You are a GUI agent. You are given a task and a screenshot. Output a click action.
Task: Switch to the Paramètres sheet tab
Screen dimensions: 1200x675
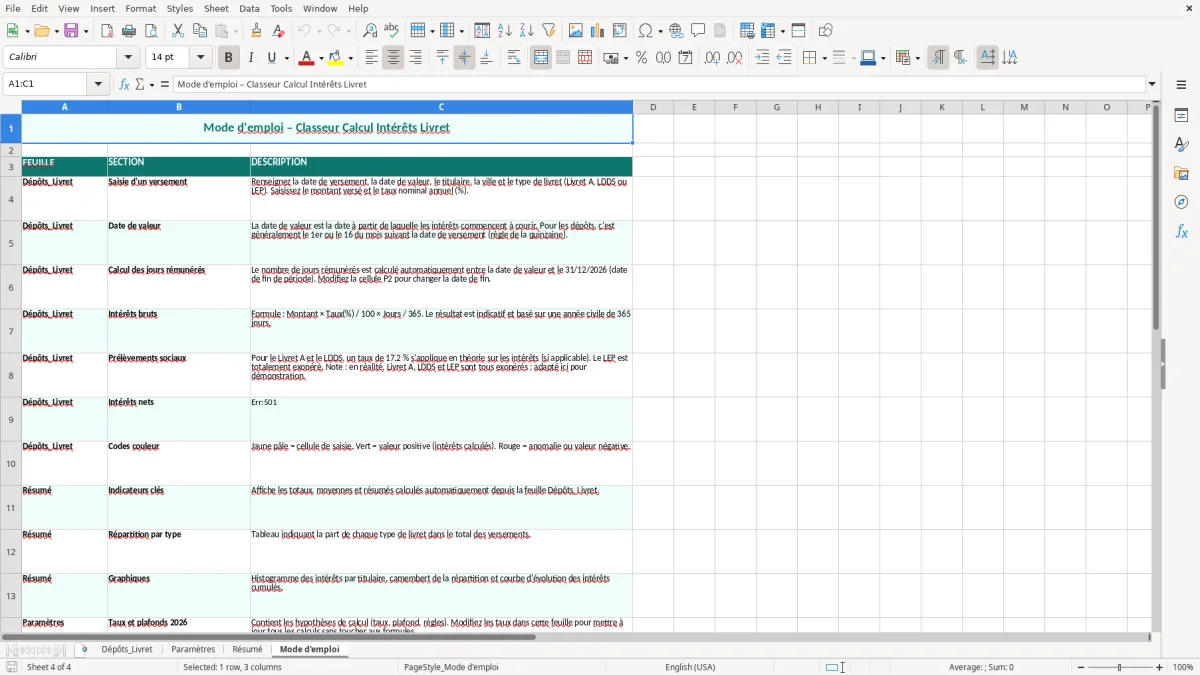193,649
